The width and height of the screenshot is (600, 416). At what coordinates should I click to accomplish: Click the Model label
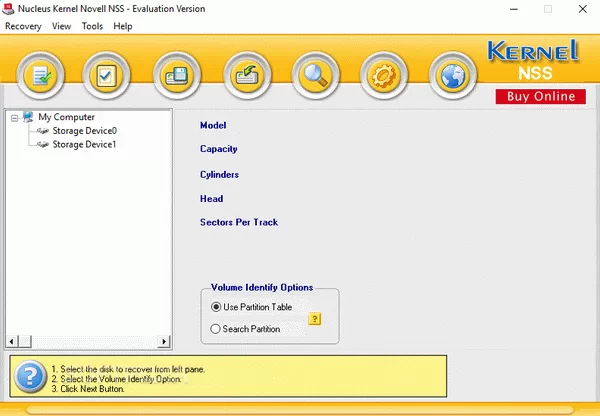(213, 125)
